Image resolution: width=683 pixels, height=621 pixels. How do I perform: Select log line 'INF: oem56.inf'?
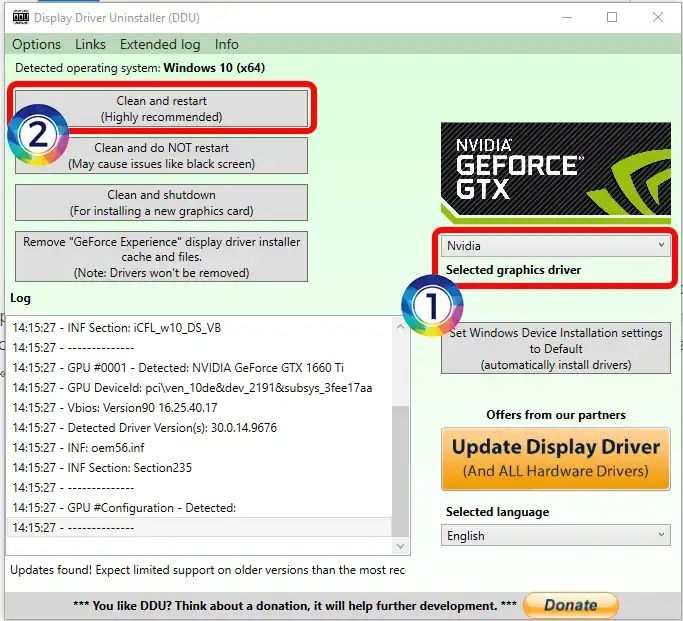pyautogui.click(x=199, y=448)
